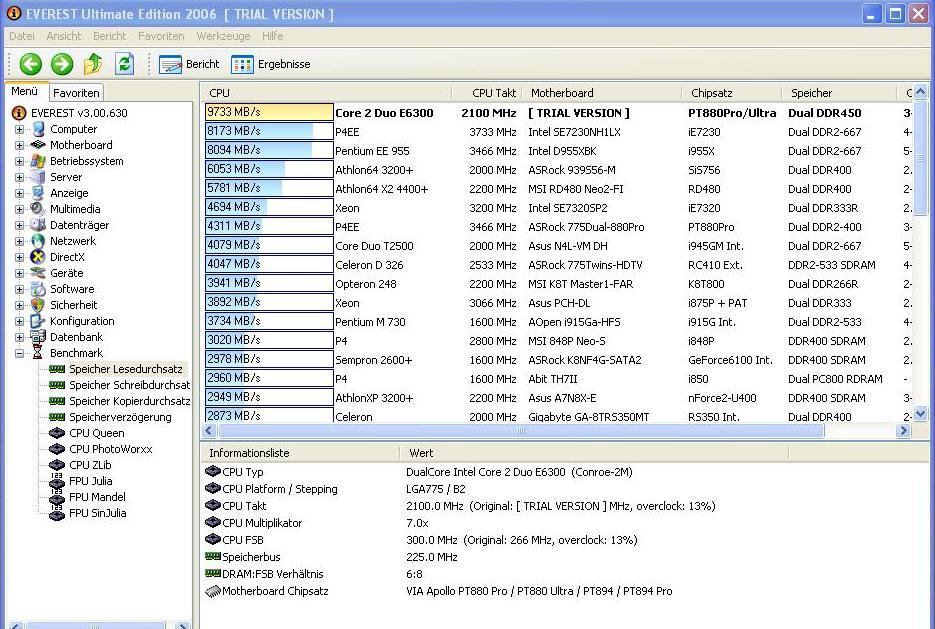
Task: Sort by the CPU Takt column header
Action: click(x=487, y=93)
